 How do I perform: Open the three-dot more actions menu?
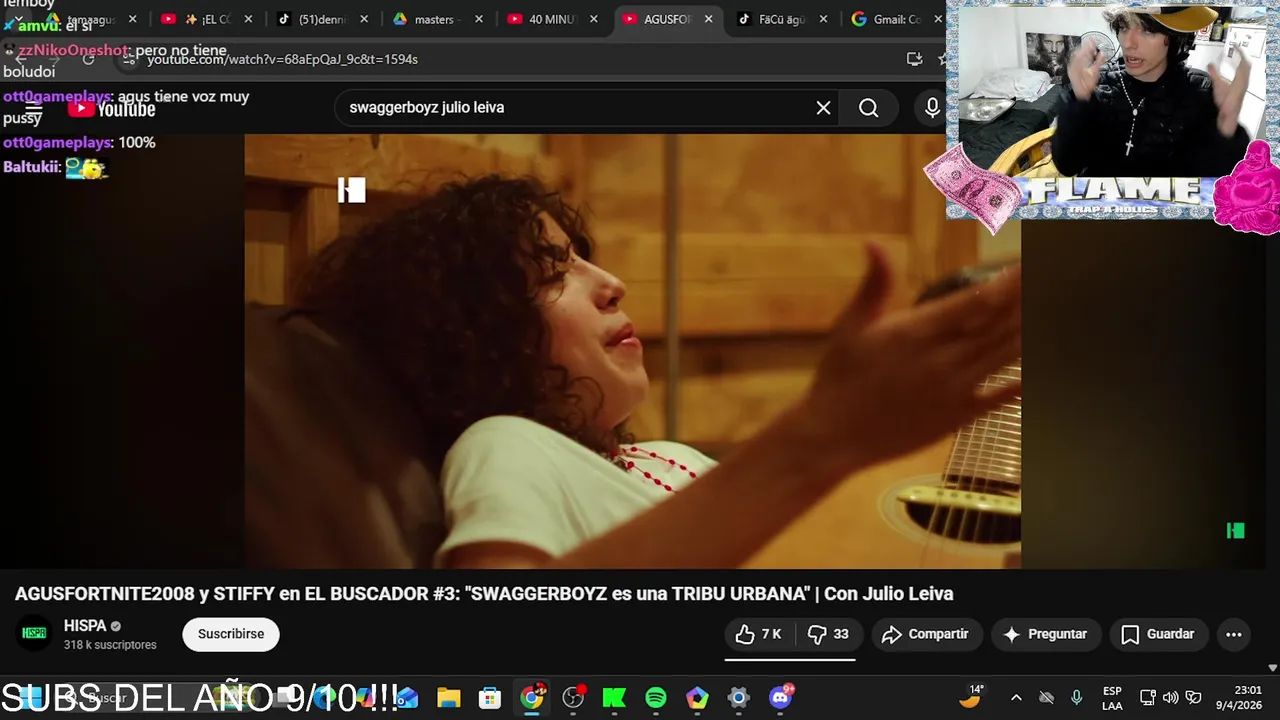[x=1234, y=634]
